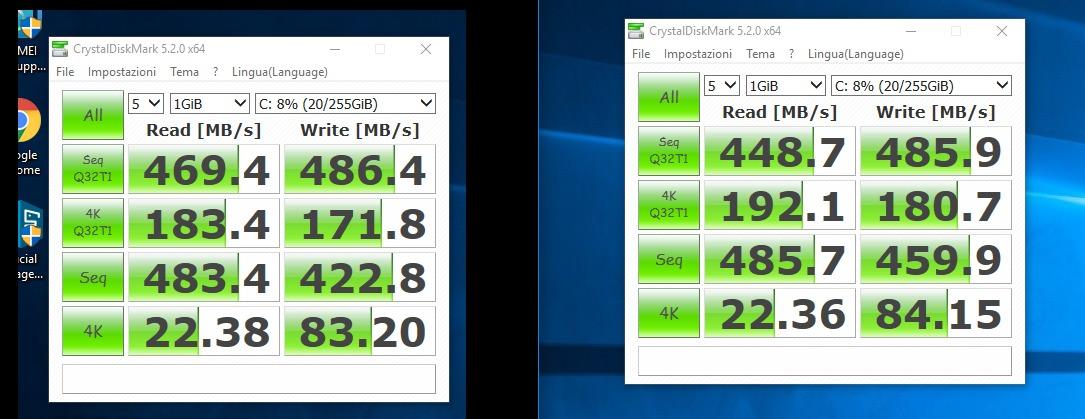The image size is (1085, 419).
Task: Click 4K Q32T1 read value 192.1
Action: (x=780, y=205)
